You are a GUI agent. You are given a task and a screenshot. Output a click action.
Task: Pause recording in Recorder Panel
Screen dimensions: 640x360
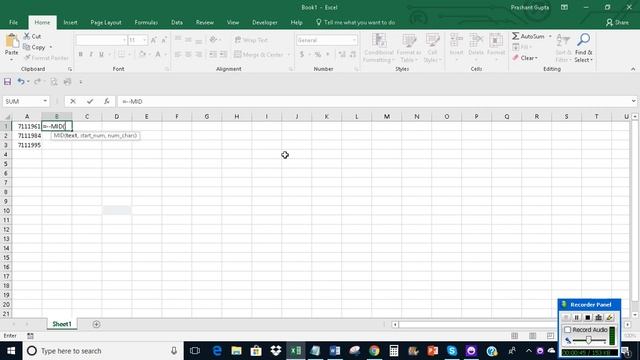(576, 317)
